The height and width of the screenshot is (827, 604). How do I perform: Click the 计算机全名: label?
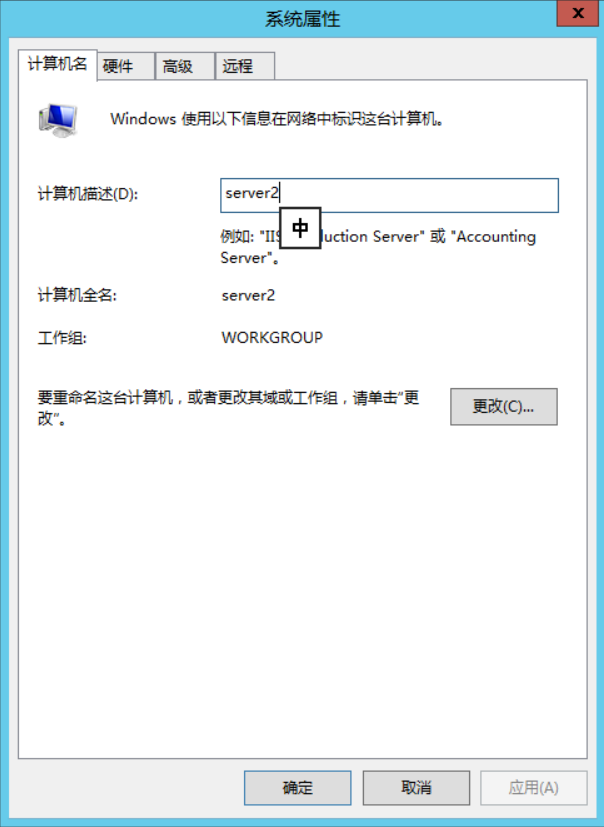[x=78, y=295]
